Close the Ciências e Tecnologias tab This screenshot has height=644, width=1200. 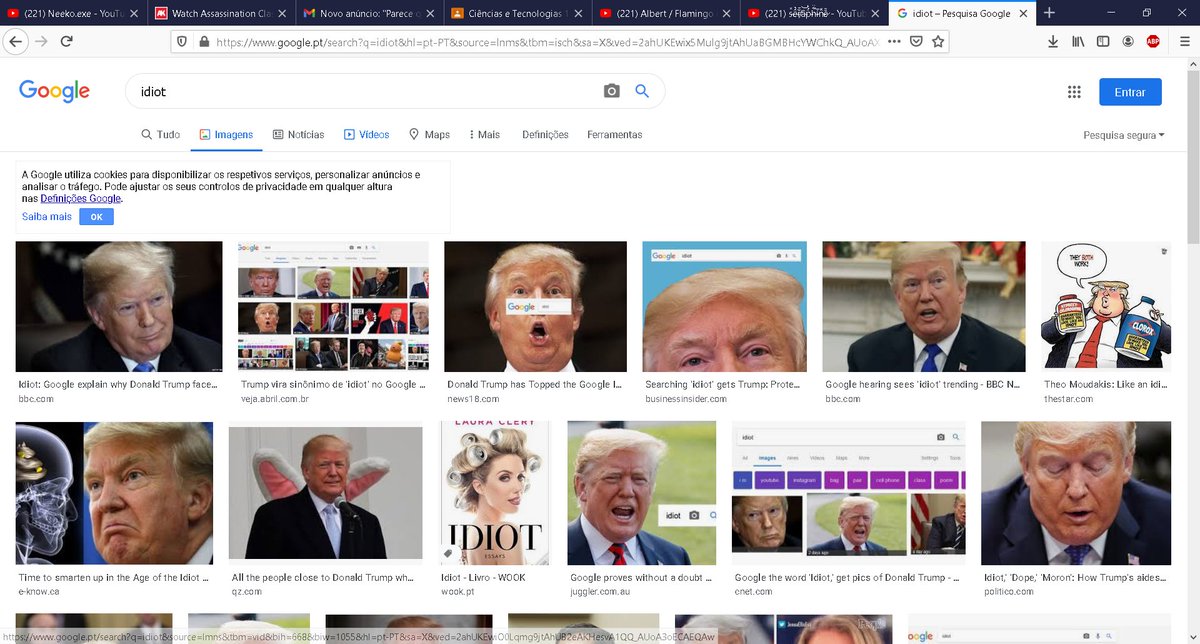pyautogui.click(x=578, y=13)
